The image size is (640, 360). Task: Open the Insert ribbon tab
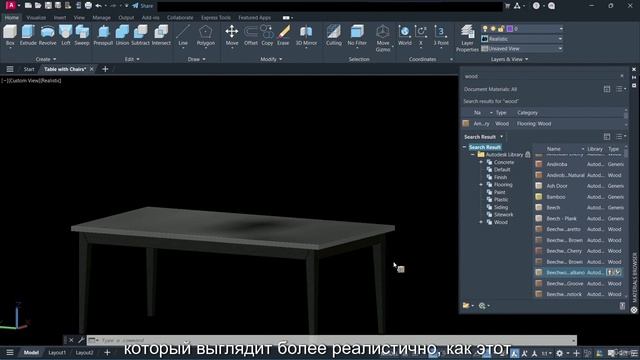[60, 18]
